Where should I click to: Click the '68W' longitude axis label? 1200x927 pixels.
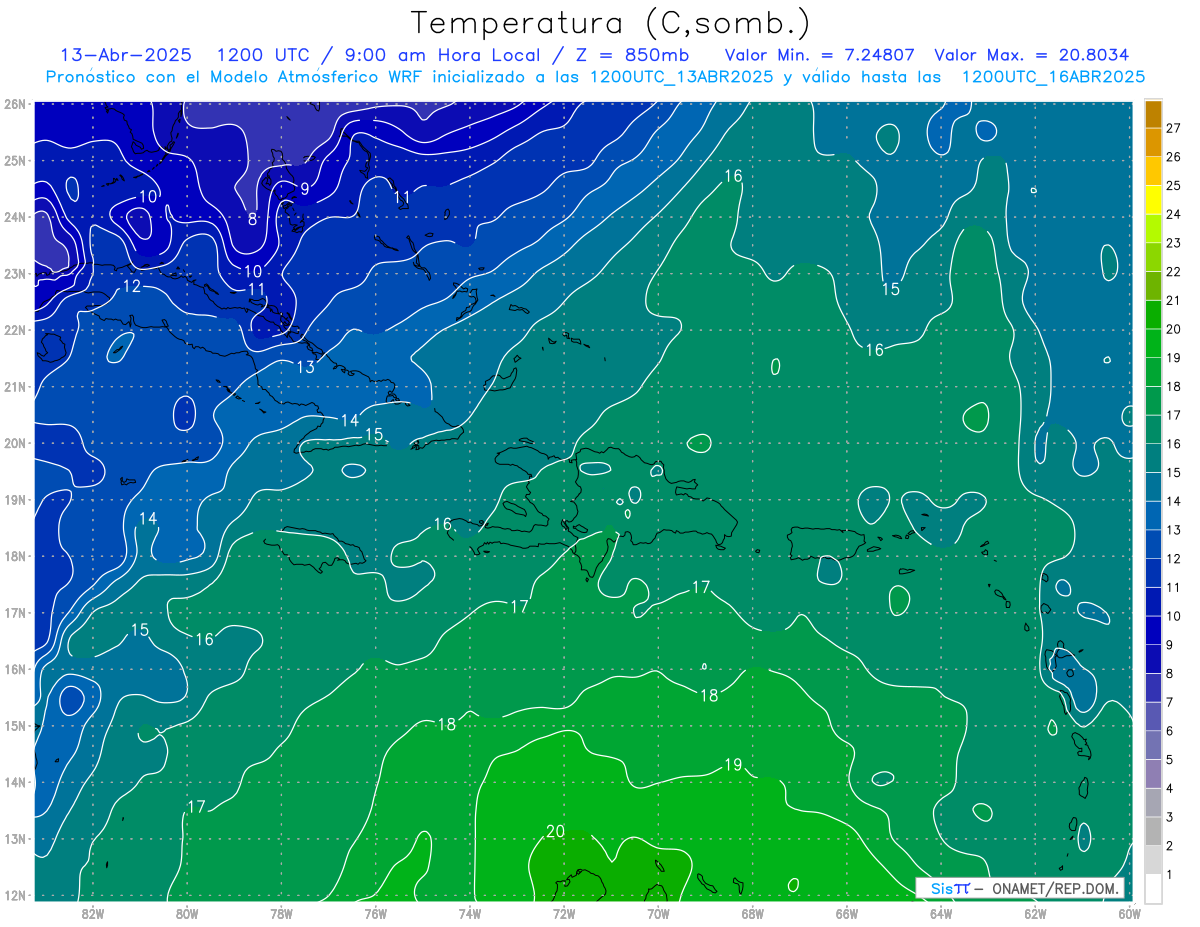click(x=753, y=913)
